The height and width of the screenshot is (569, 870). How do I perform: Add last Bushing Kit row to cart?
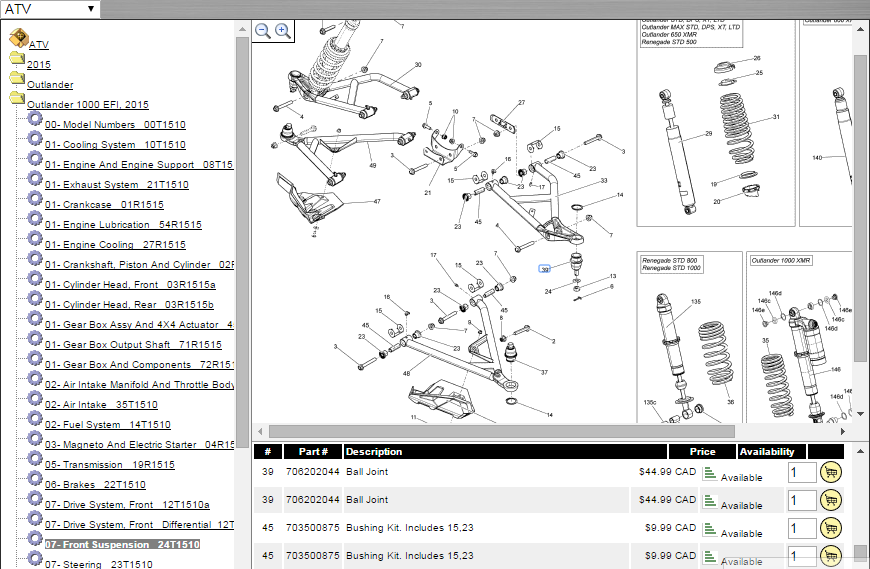tap(831, 556)
